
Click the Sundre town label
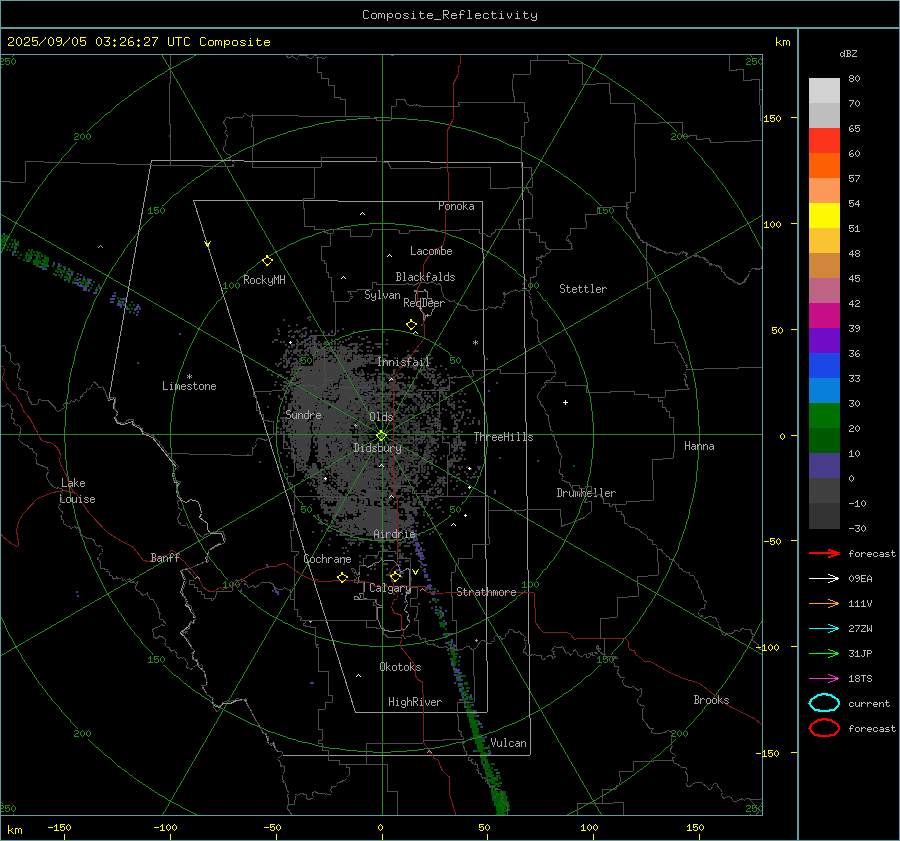tap(303, 414)
